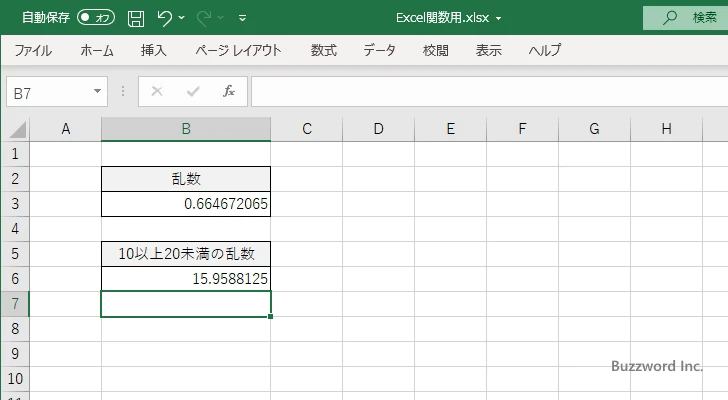Switch to the 挿入 ribbon tab
Image resolution: width=728 pixels, height=400 pixels.
[x=153, y=50]
